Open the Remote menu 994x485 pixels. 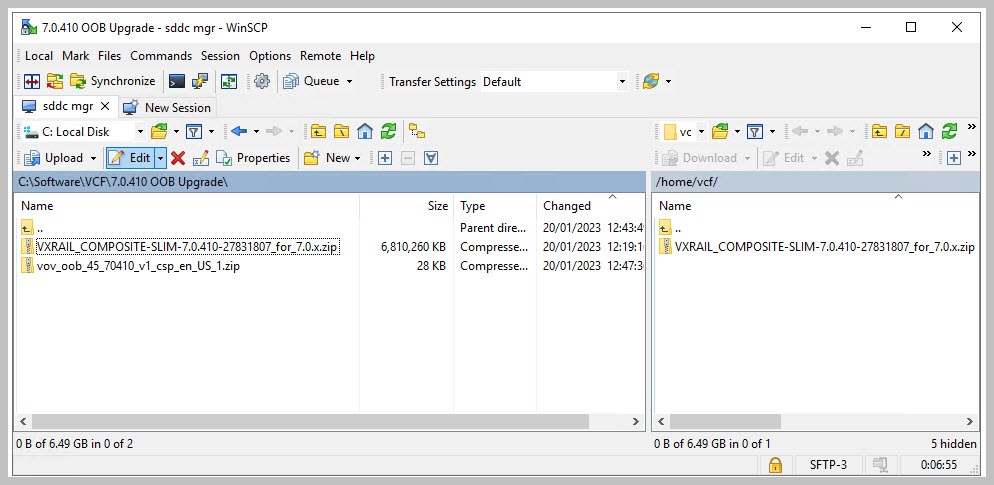(x=321, y=56)
